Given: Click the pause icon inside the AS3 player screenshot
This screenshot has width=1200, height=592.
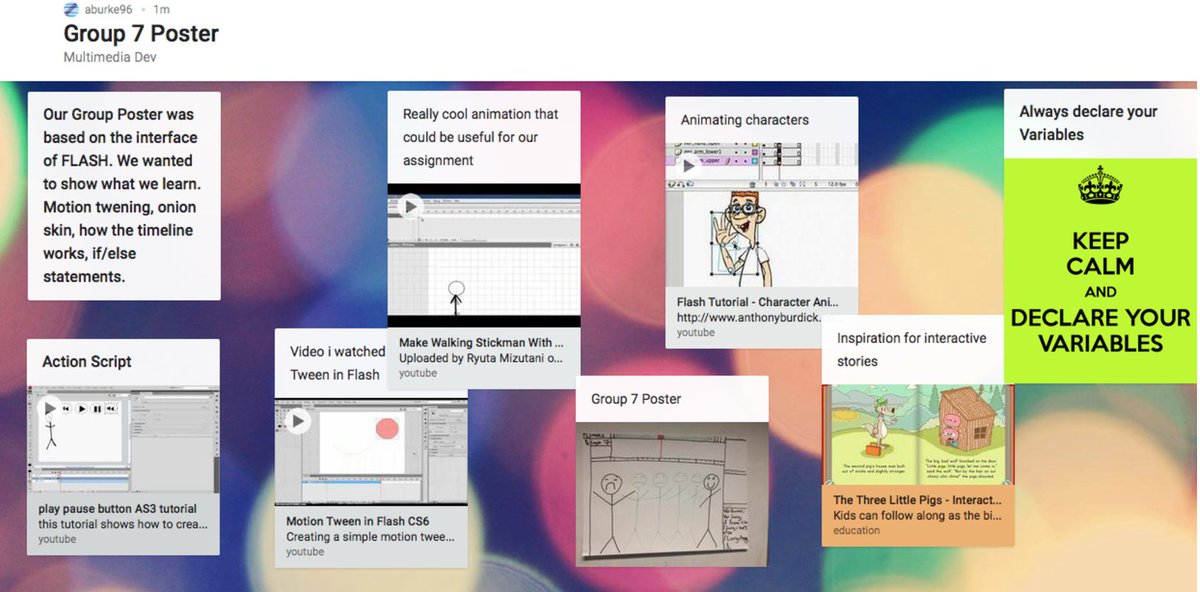Looking at the screenshot, I should 98,409.
